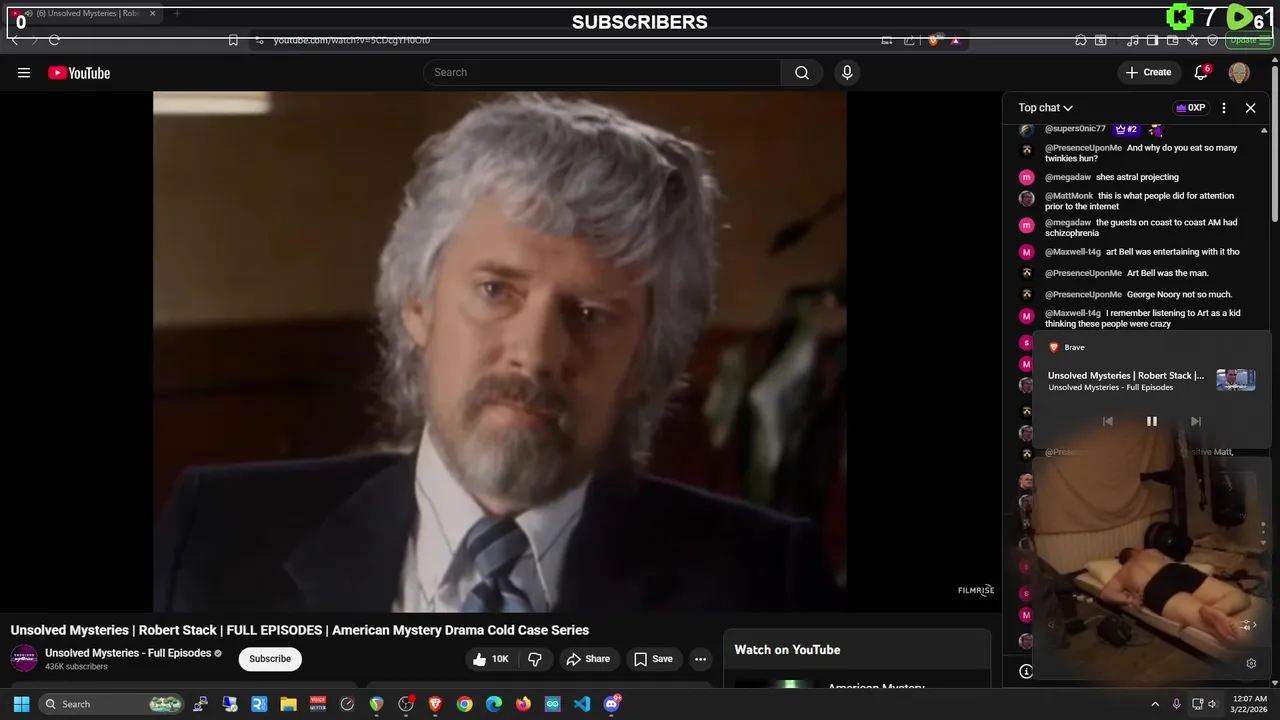Screen dimensions: 1280x720
Task: Open settings gear in the overlay panel
Action: 1251,663
